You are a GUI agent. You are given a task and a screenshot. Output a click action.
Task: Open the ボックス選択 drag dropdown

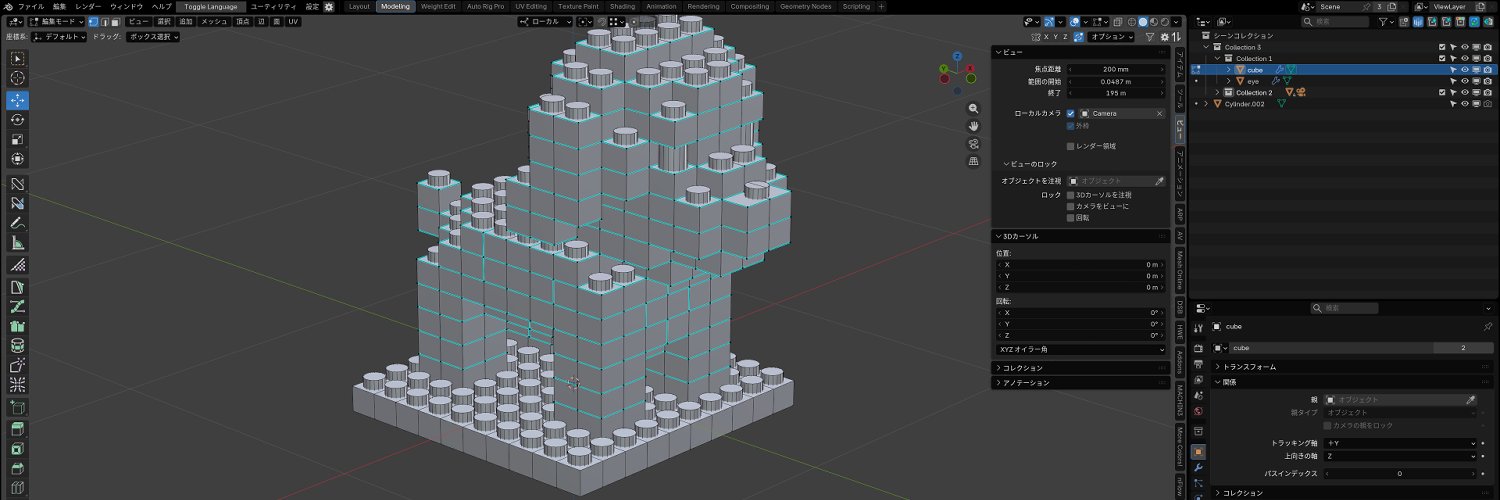[x=153, y=36]
